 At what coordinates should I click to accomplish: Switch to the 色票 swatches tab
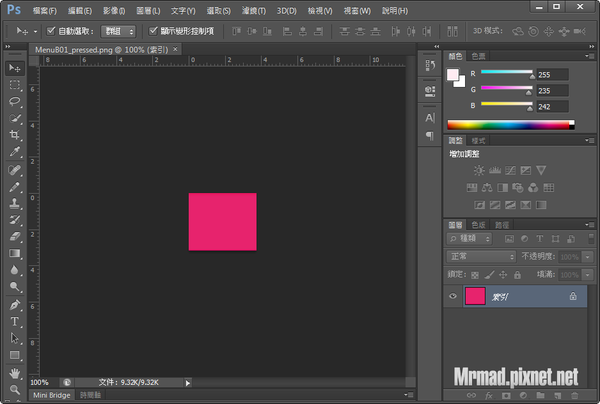[x=478, y=56]
